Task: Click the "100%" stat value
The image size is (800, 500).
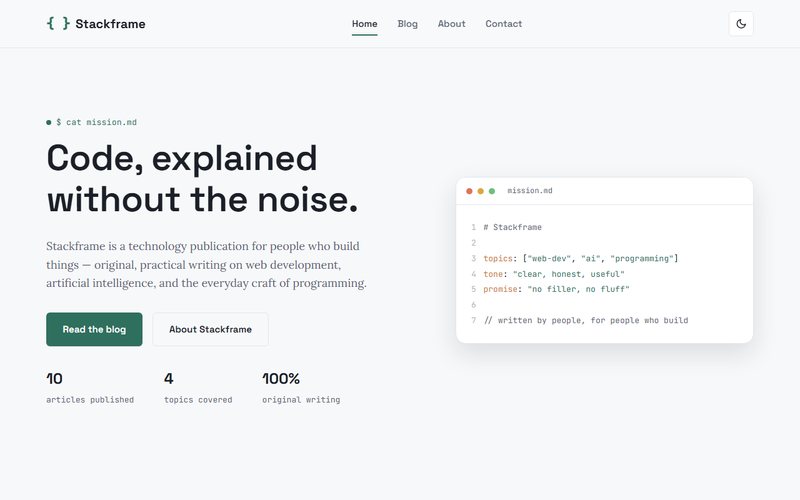Action: coord(281,379)
